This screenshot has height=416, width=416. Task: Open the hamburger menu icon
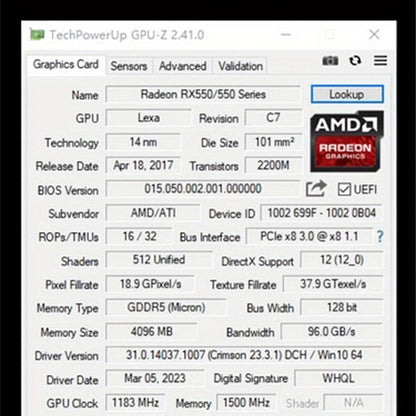tap(380, 61)
